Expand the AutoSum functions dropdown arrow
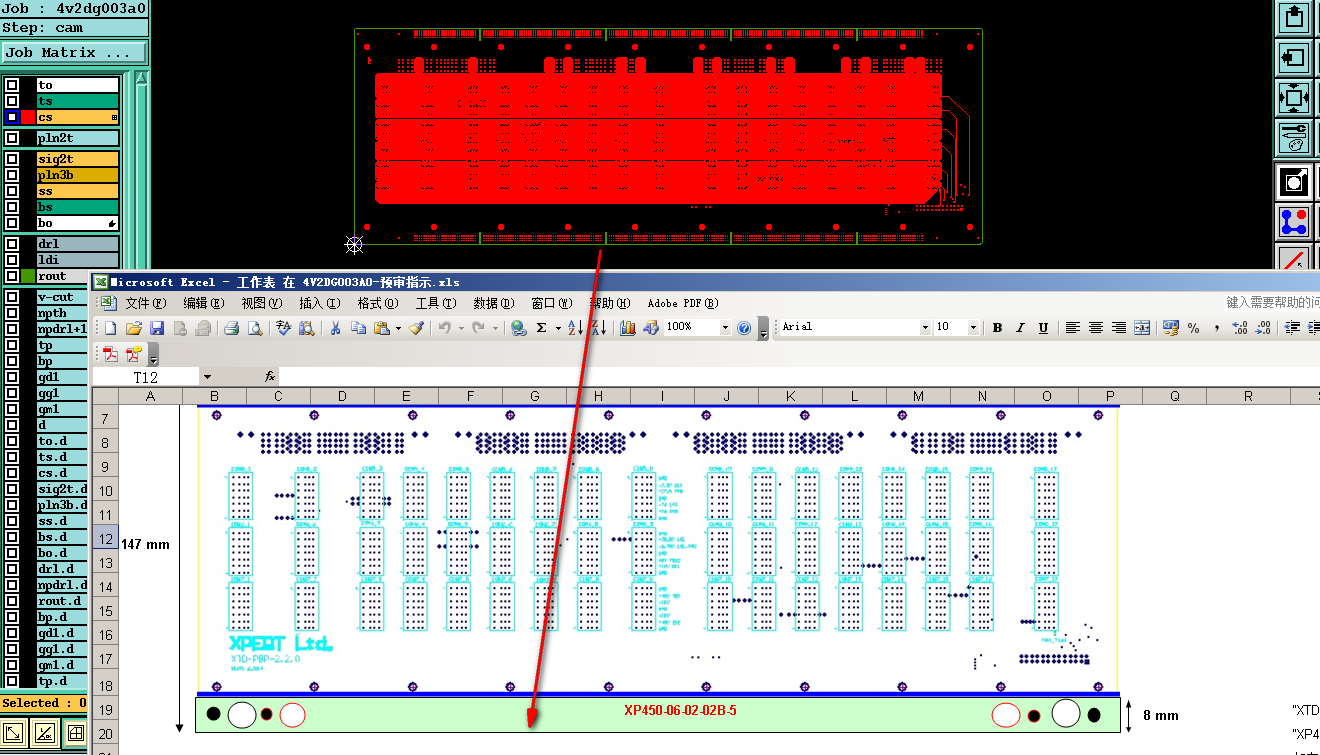 tap(558, 328)
